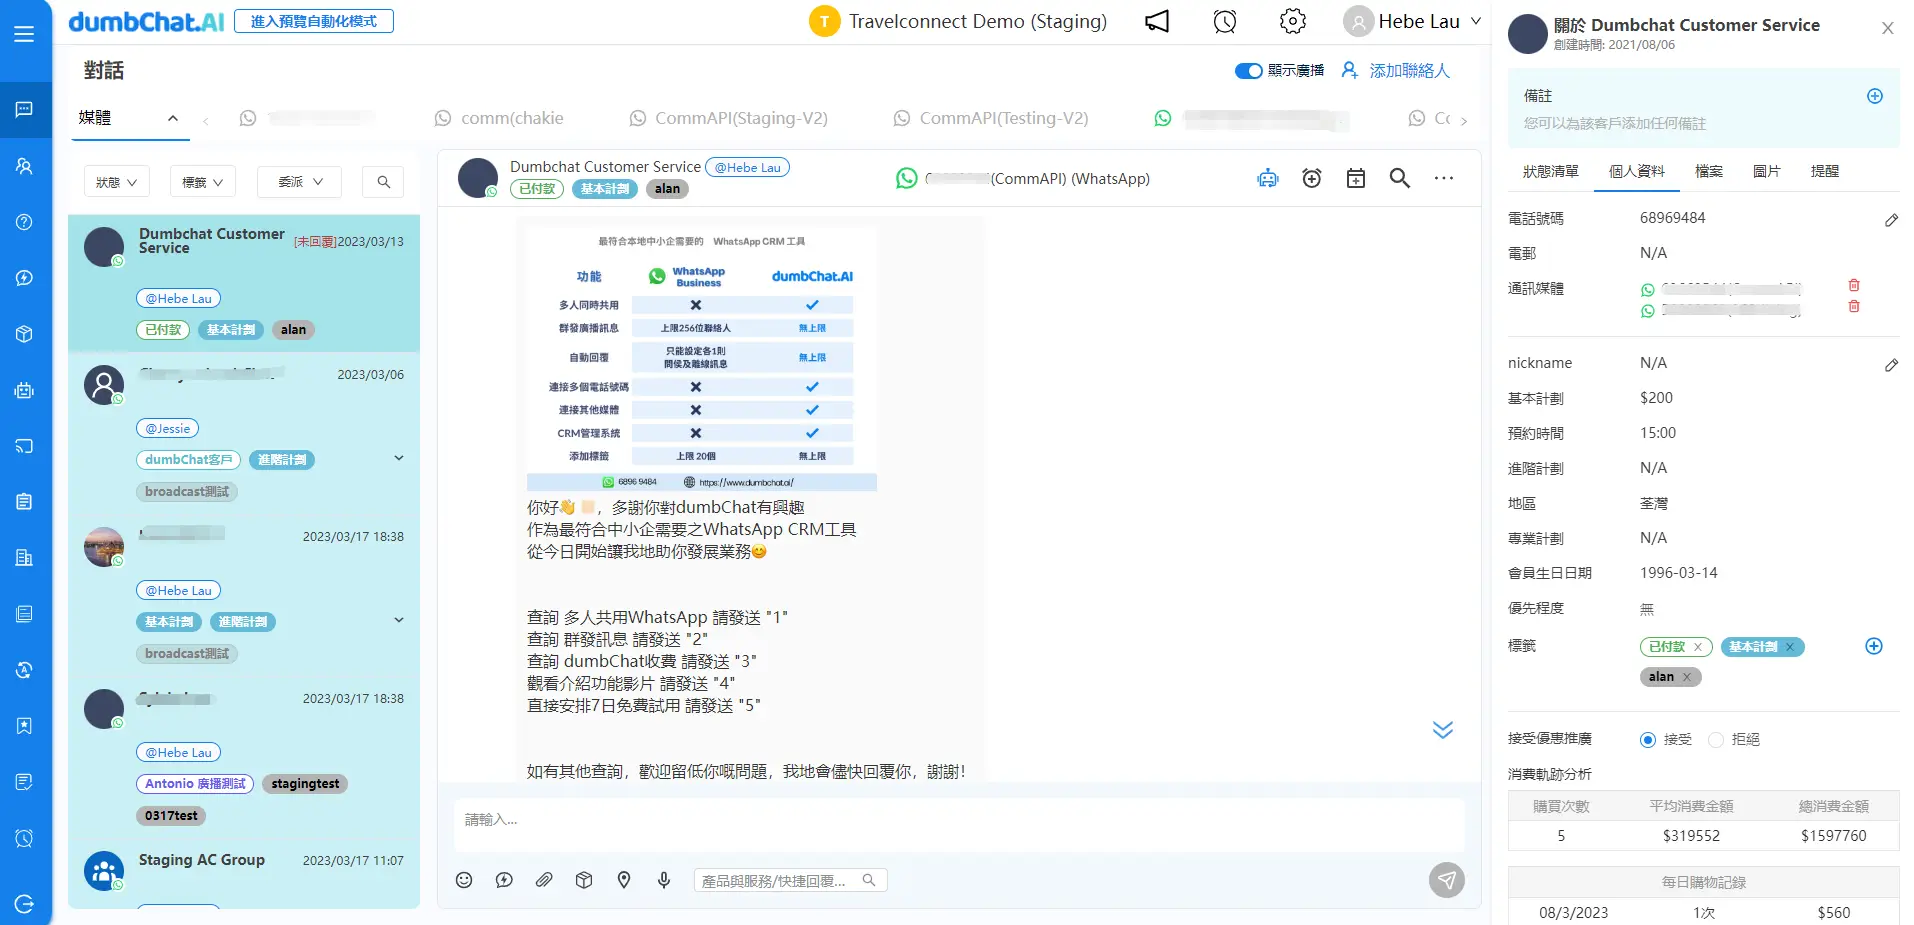Viewport: 1914px width, 925px height.
Task: Click the message input field 請輸入...
Action: pos(958,824)
